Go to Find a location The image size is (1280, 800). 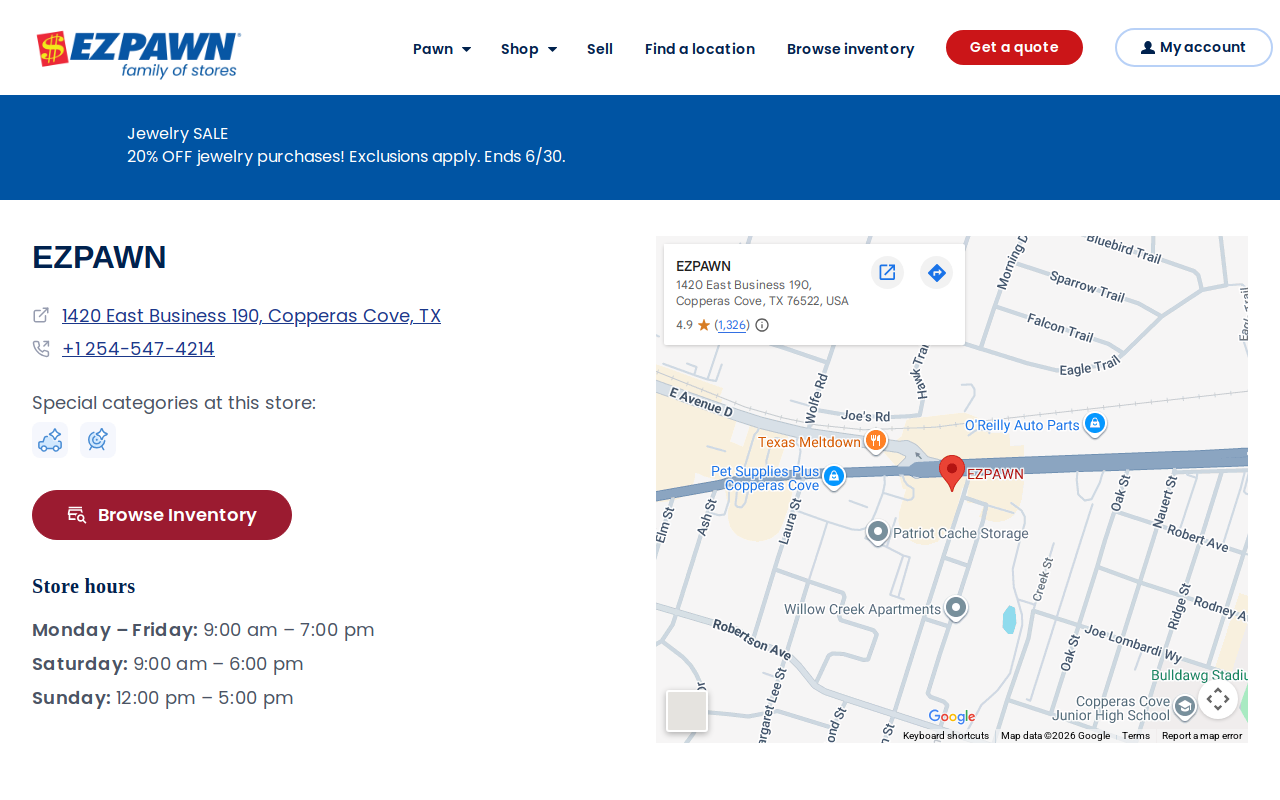[x=700, y=49]
